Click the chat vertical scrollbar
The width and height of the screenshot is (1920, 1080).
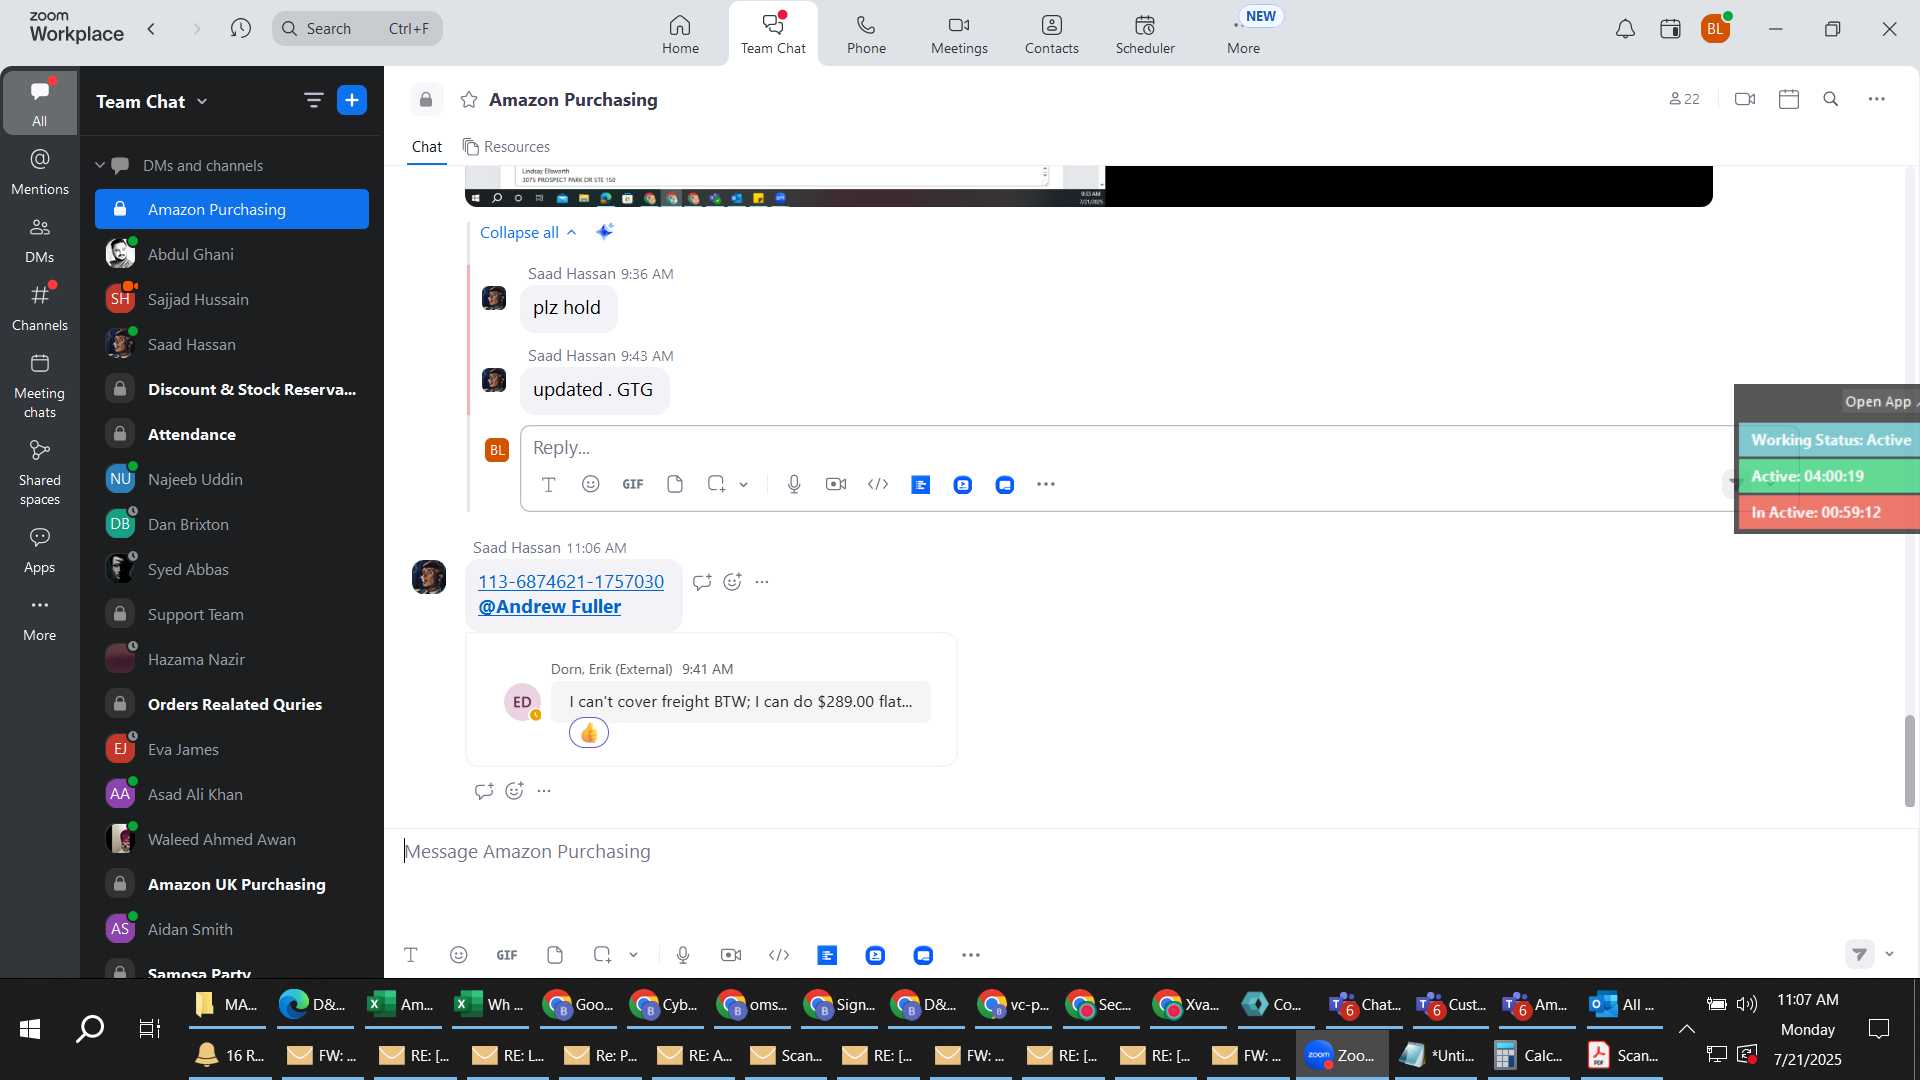pyautogui.click(x=1909, y=761)
